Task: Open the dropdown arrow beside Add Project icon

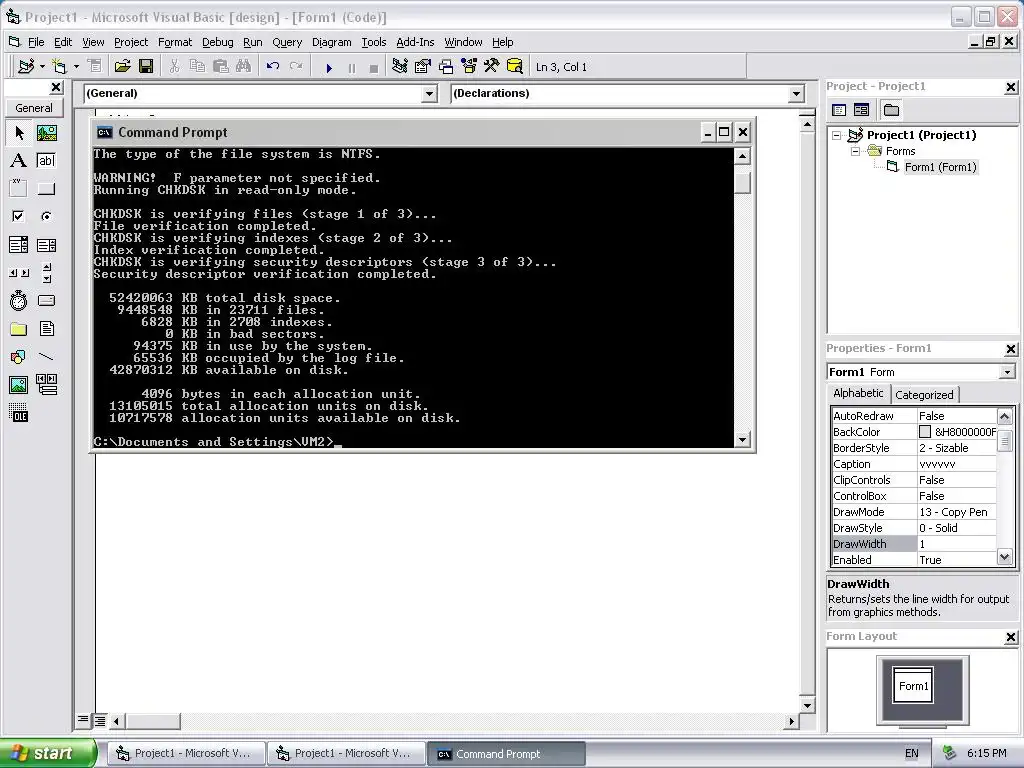Action: point(42,67)
